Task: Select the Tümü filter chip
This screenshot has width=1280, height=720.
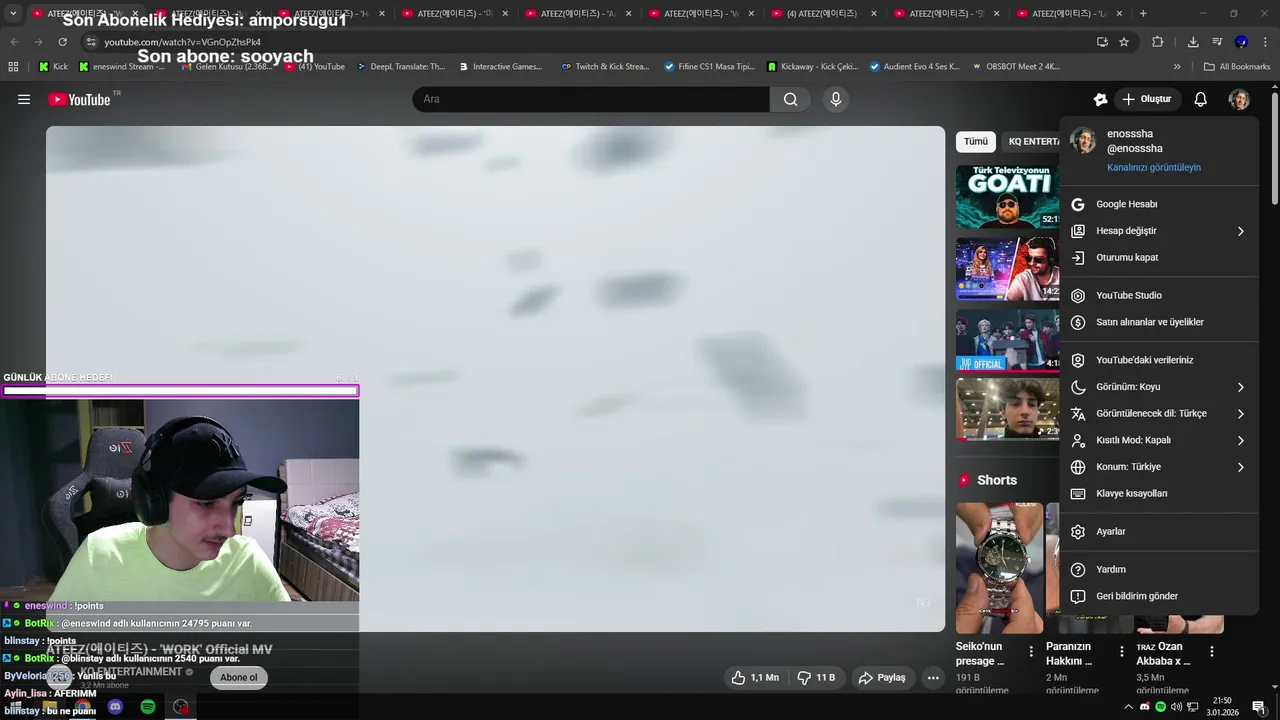Action: pos(975,141)
